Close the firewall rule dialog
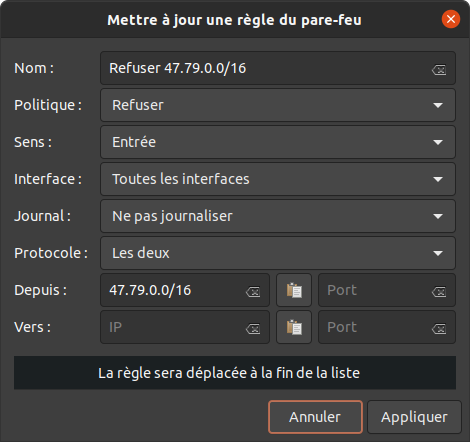 point(451,19)
